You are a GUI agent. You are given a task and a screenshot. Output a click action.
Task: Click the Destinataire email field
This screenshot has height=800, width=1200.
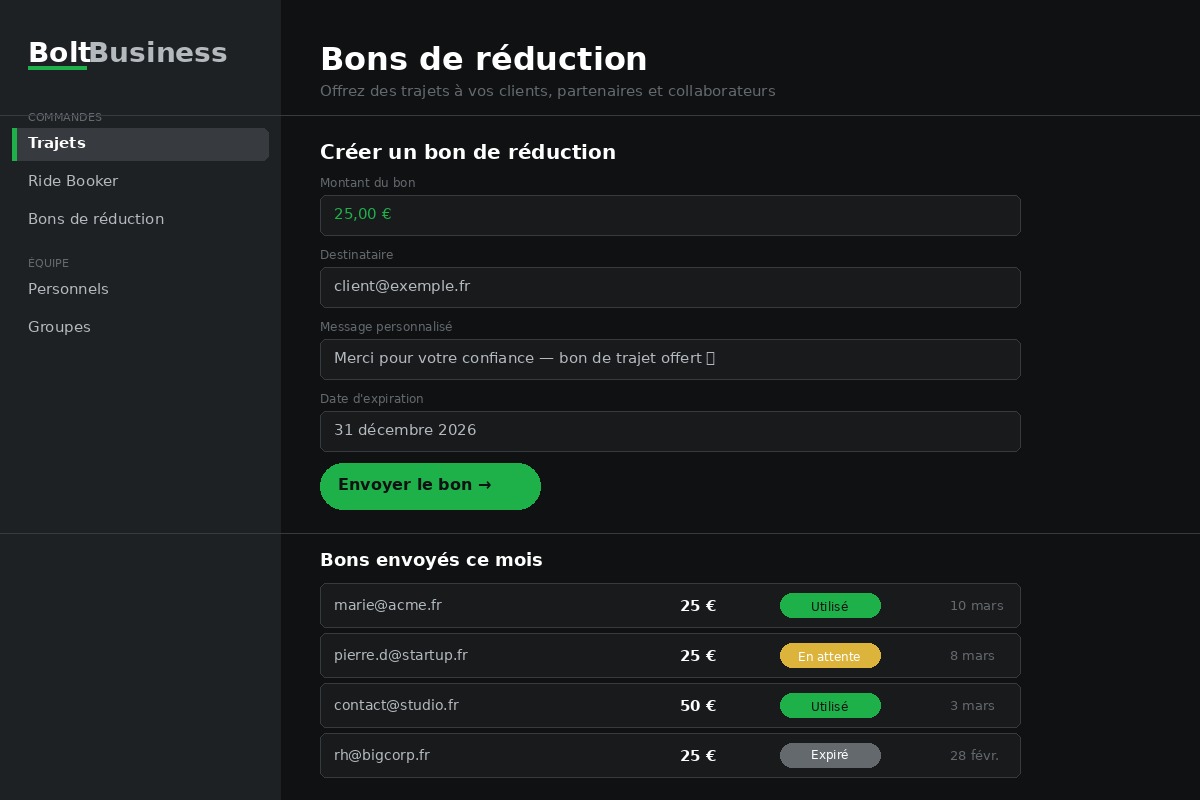click(x=670, y=287)
